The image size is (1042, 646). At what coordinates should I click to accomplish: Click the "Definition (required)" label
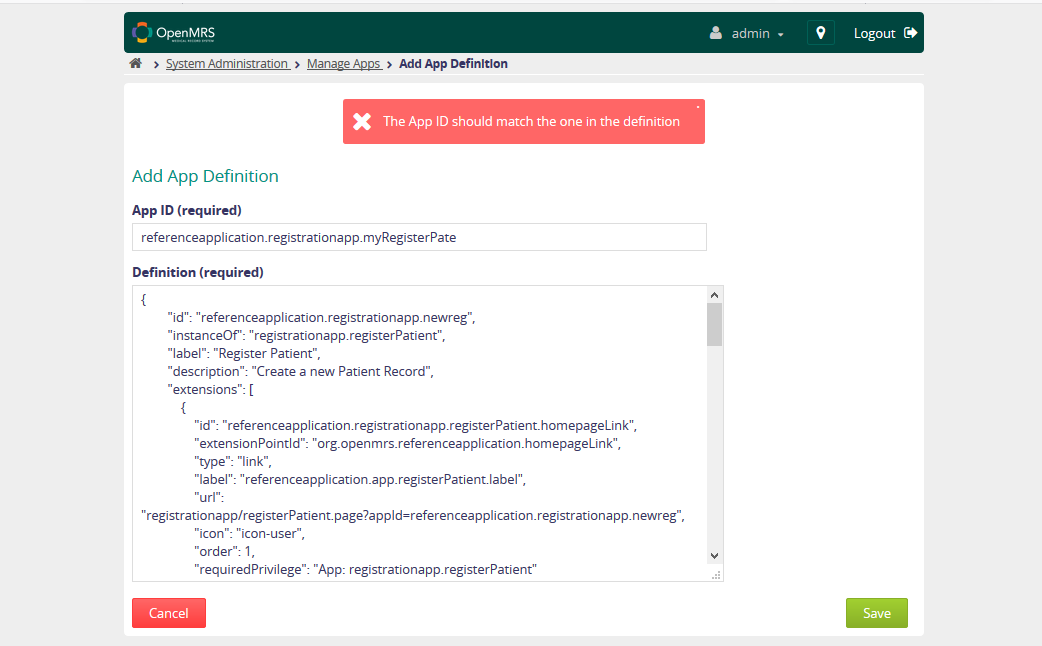coord(198,272)
